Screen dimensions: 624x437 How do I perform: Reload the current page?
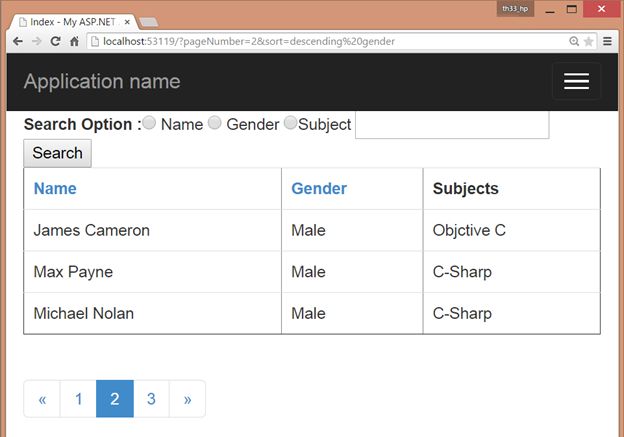tap(56, 42)
